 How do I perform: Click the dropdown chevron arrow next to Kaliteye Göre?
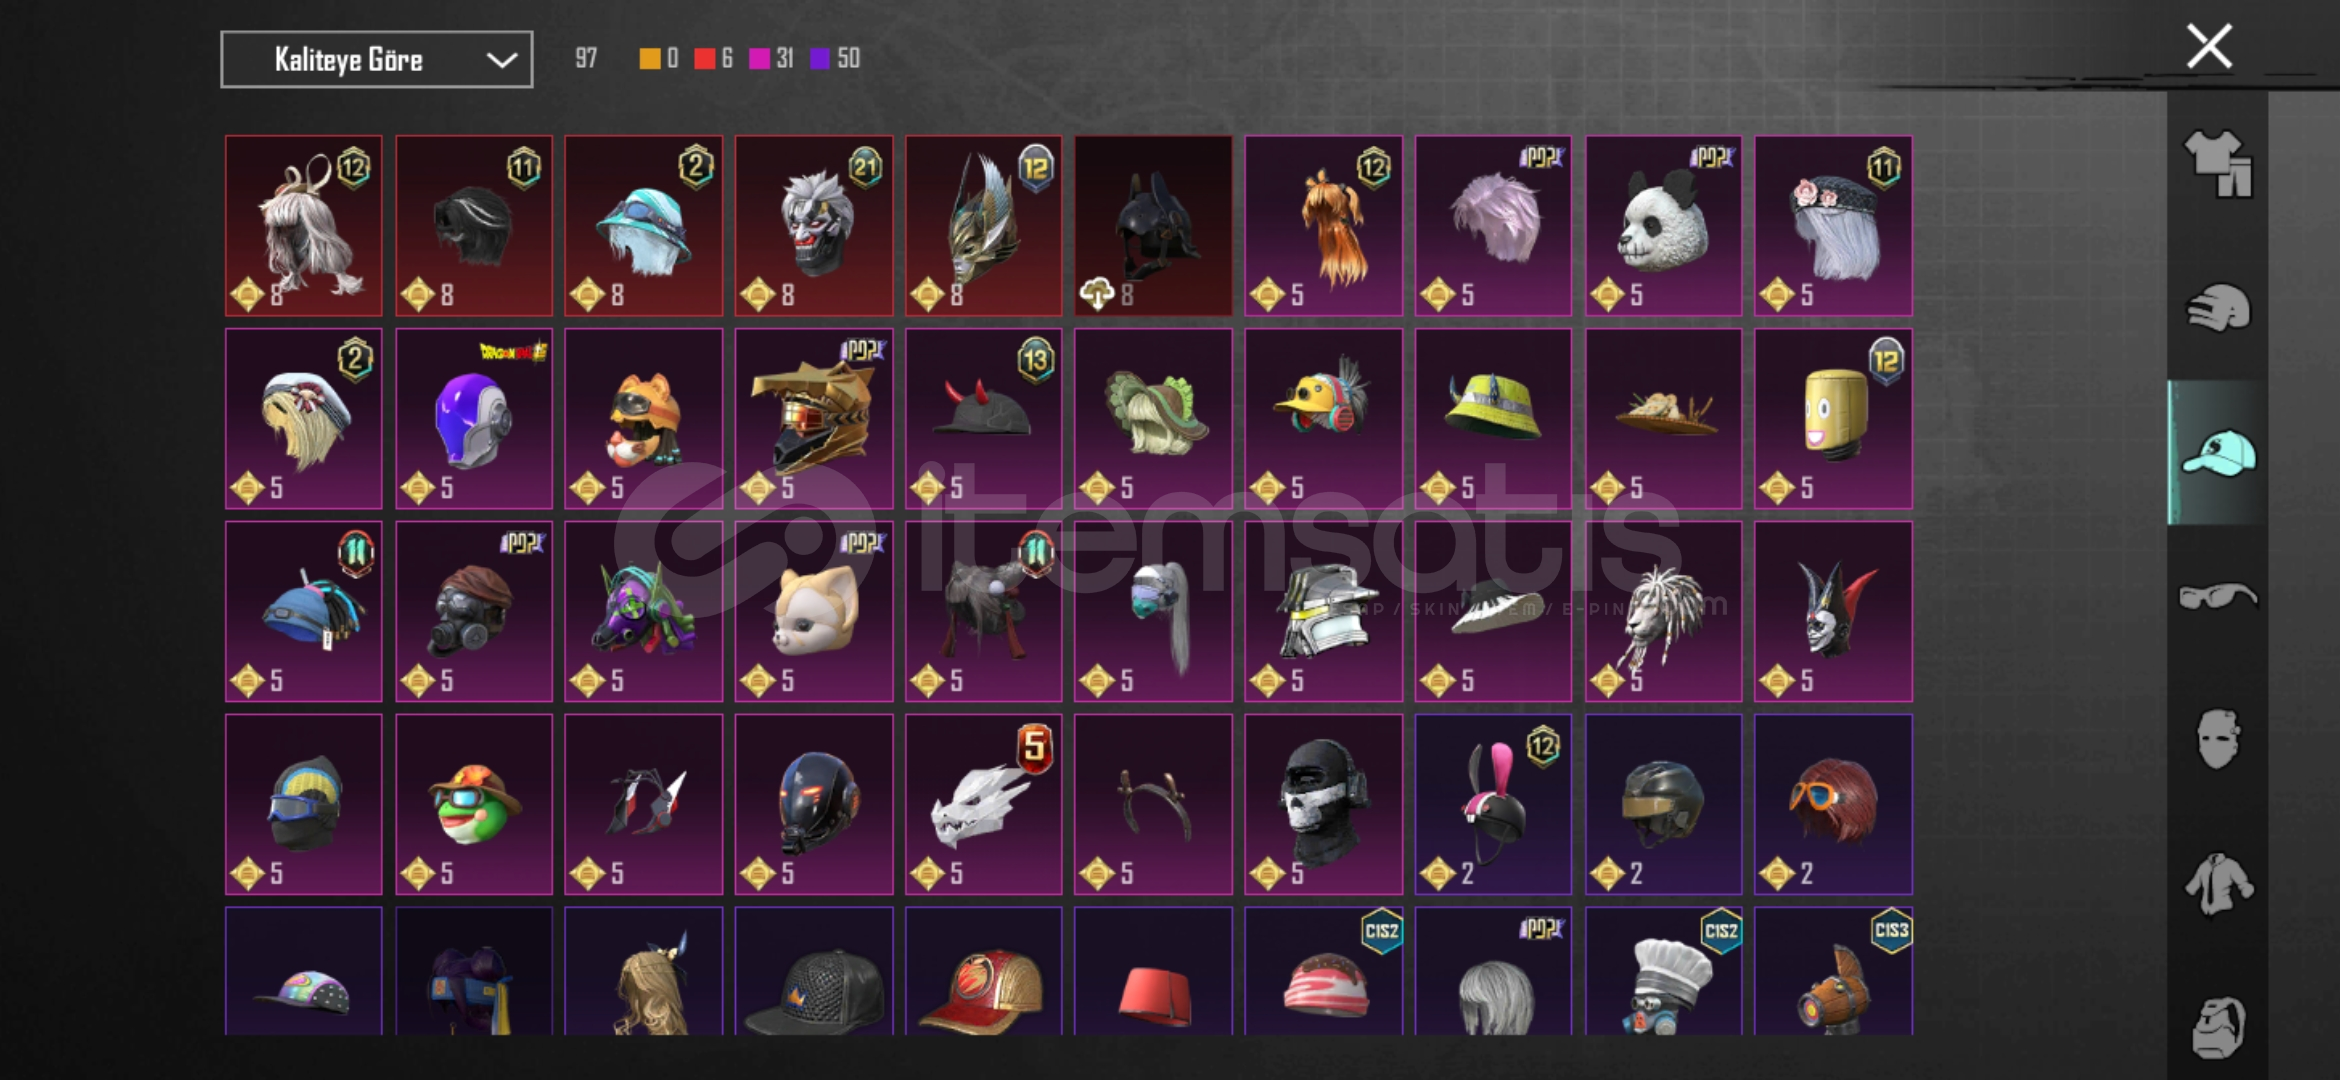pyautogui.click(x=501, y=60)
